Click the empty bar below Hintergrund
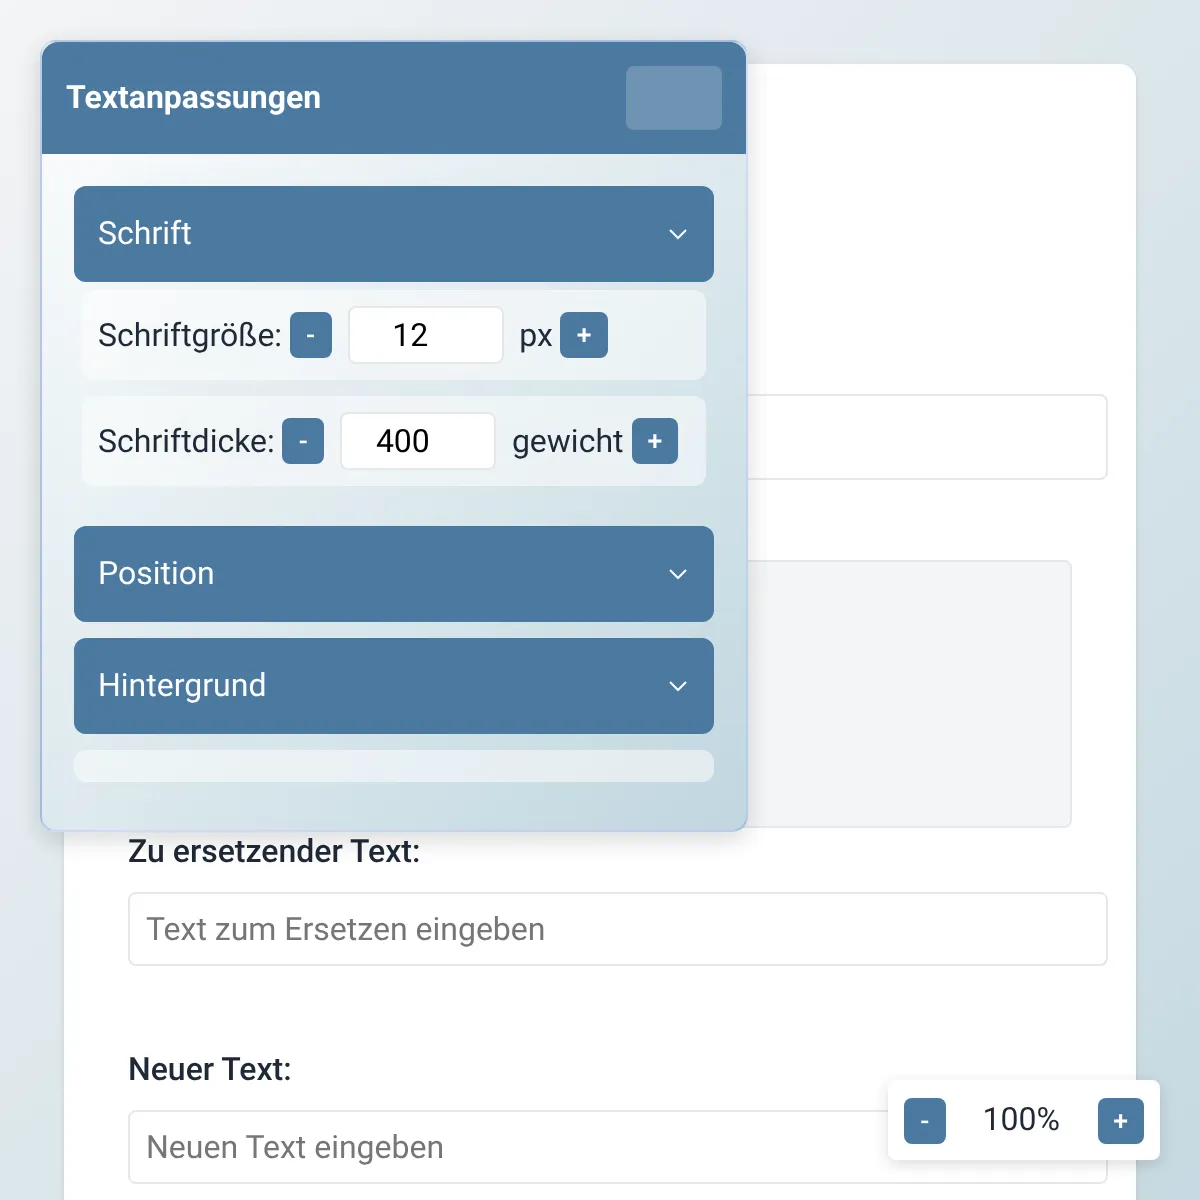 click(394, 766)
